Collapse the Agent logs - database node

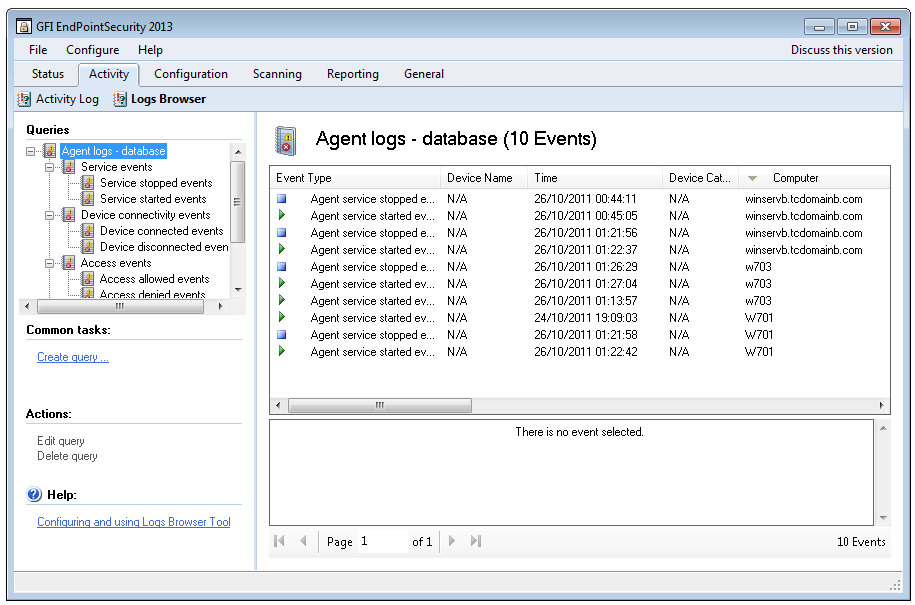(x=30, y=152)
